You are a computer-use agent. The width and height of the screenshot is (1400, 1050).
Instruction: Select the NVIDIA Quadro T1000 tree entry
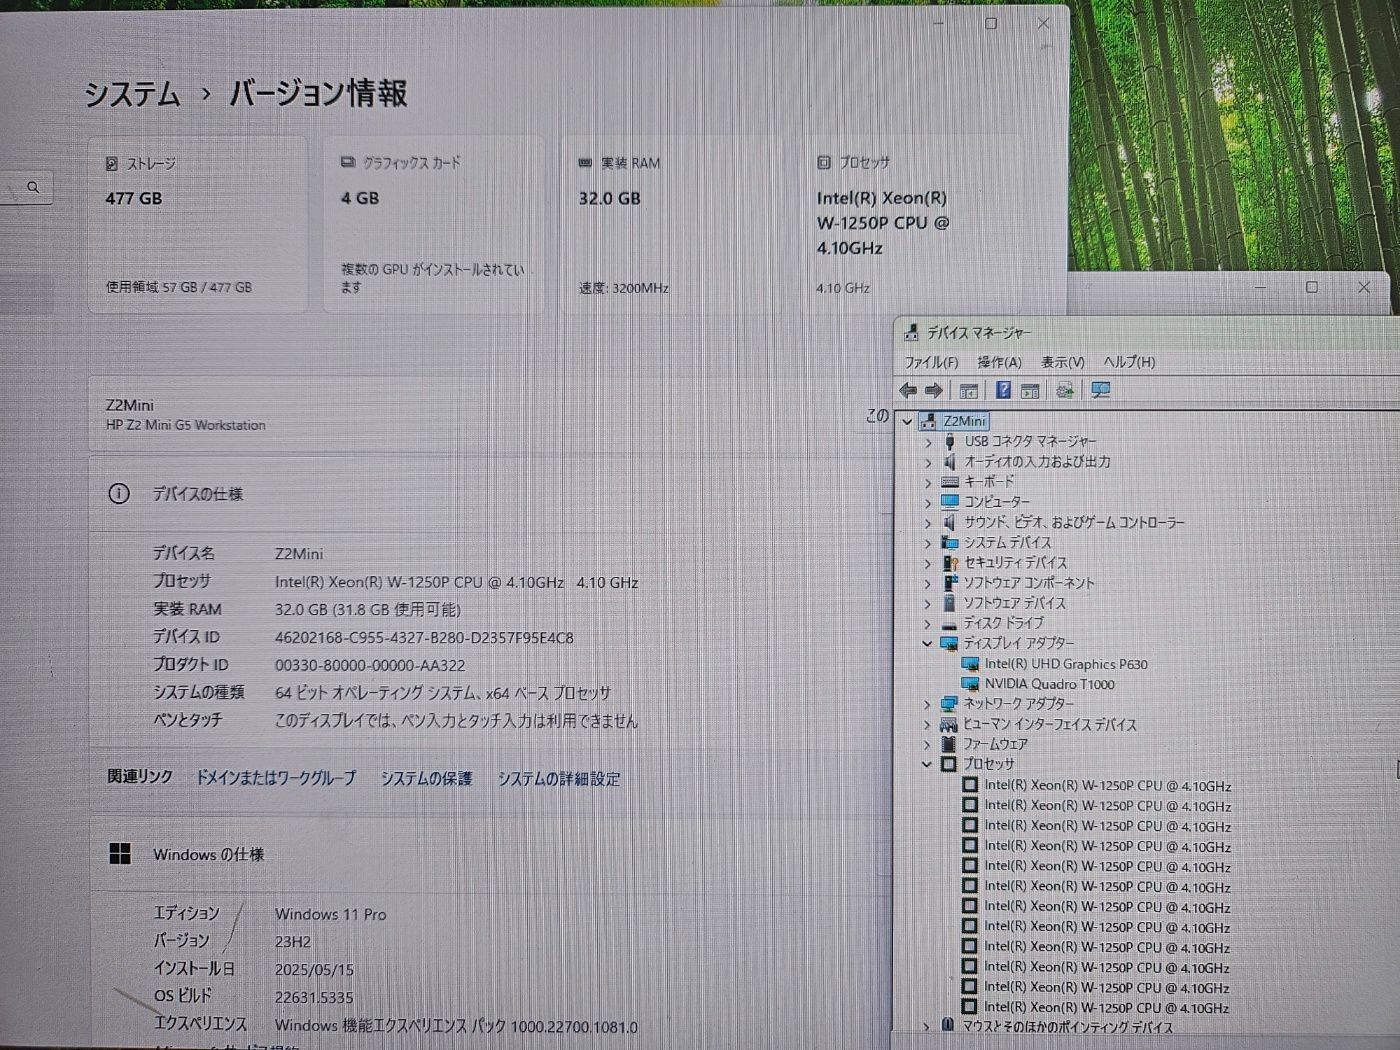tap(1049, 684)
